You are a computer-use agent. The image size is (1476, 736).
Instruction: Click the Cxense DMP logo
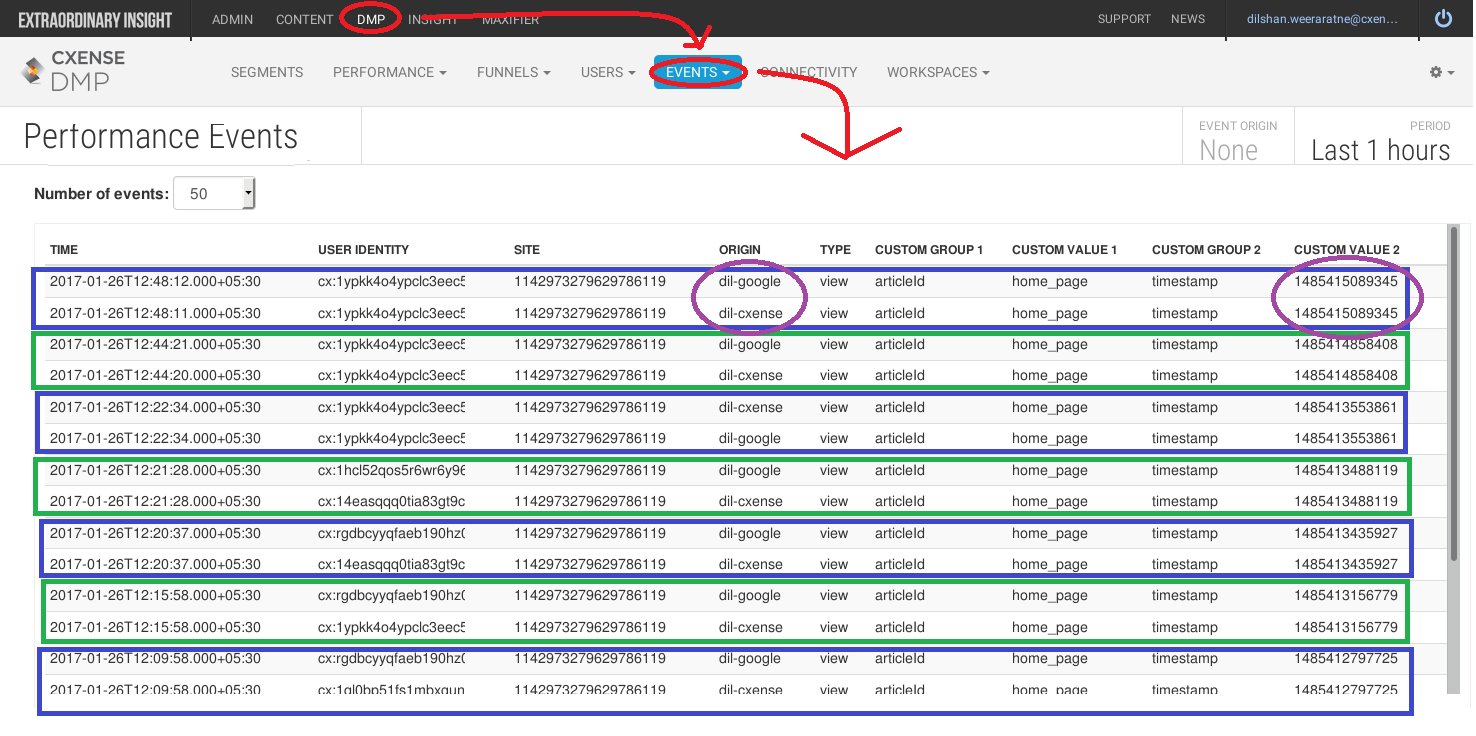[73, 71]
